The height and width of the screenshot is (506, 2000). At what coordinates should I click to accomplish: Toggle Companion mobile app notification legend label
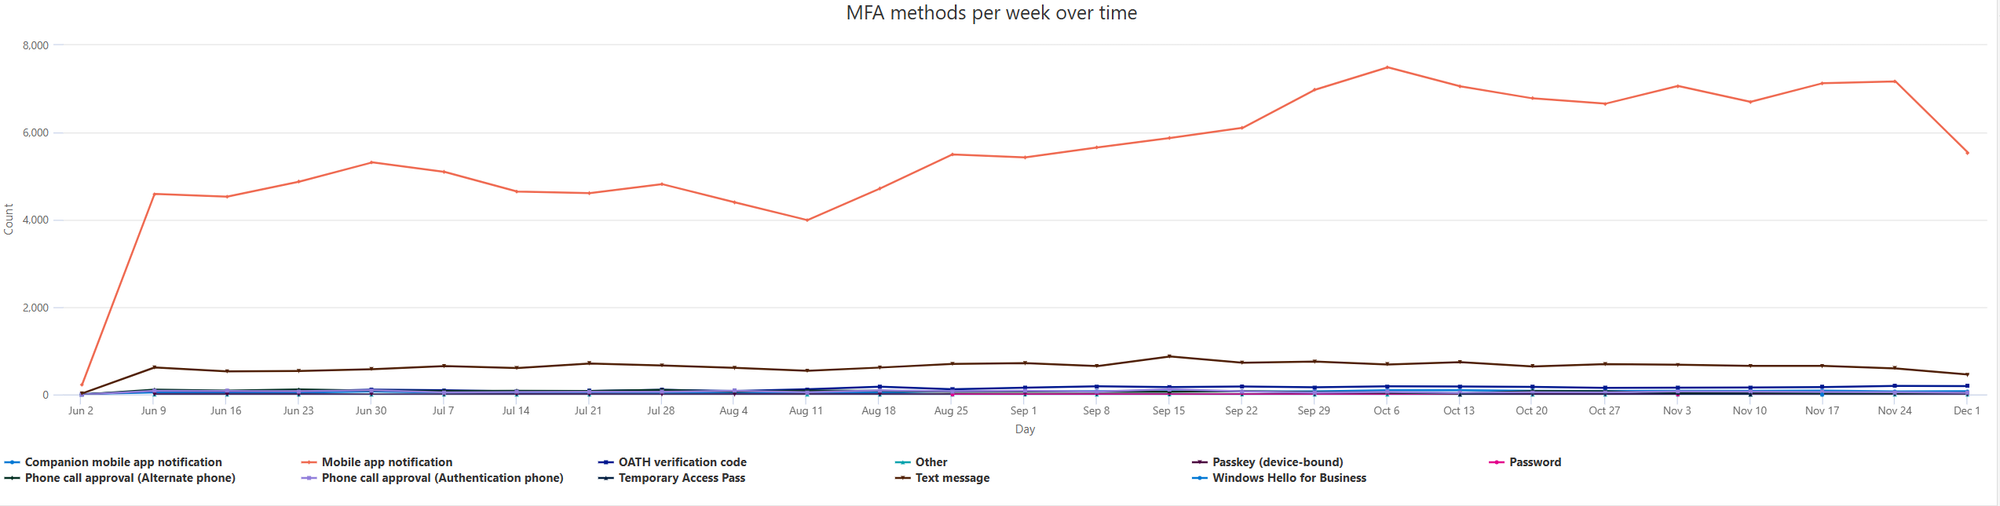pos(123,462)
